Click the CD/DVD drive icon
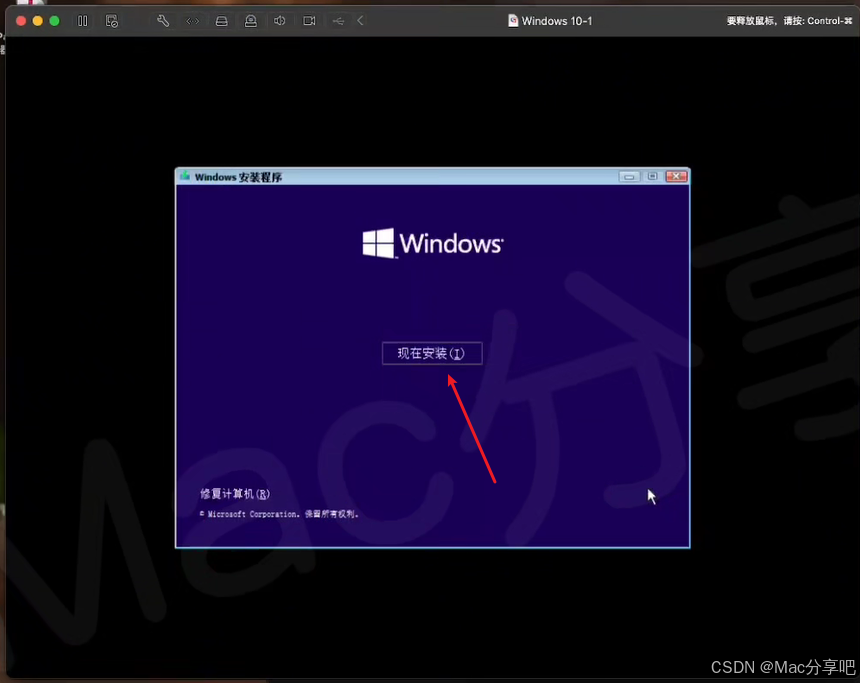 (251, 21)
